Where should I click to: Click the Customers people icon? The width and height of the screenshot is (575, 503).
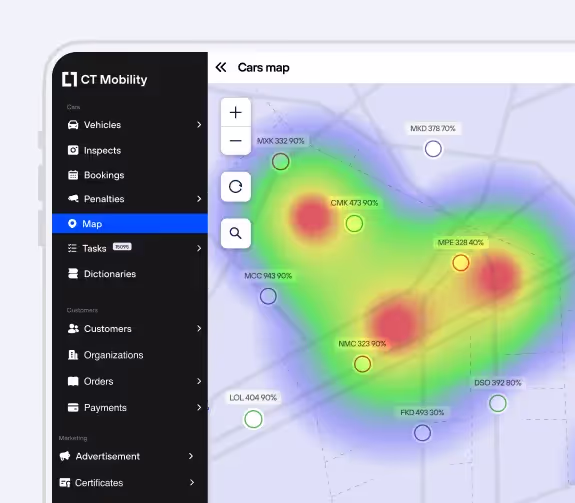pos(73,328)
